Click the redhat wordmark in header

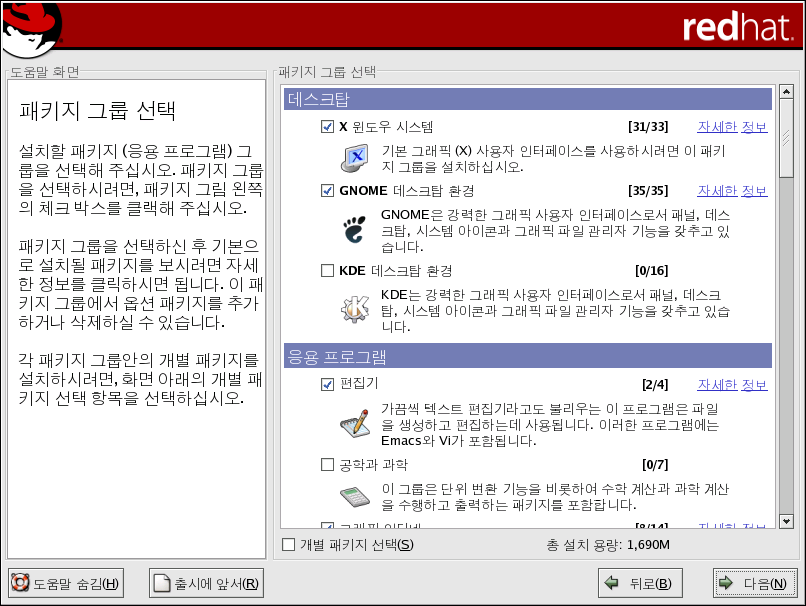coord(737,28)
